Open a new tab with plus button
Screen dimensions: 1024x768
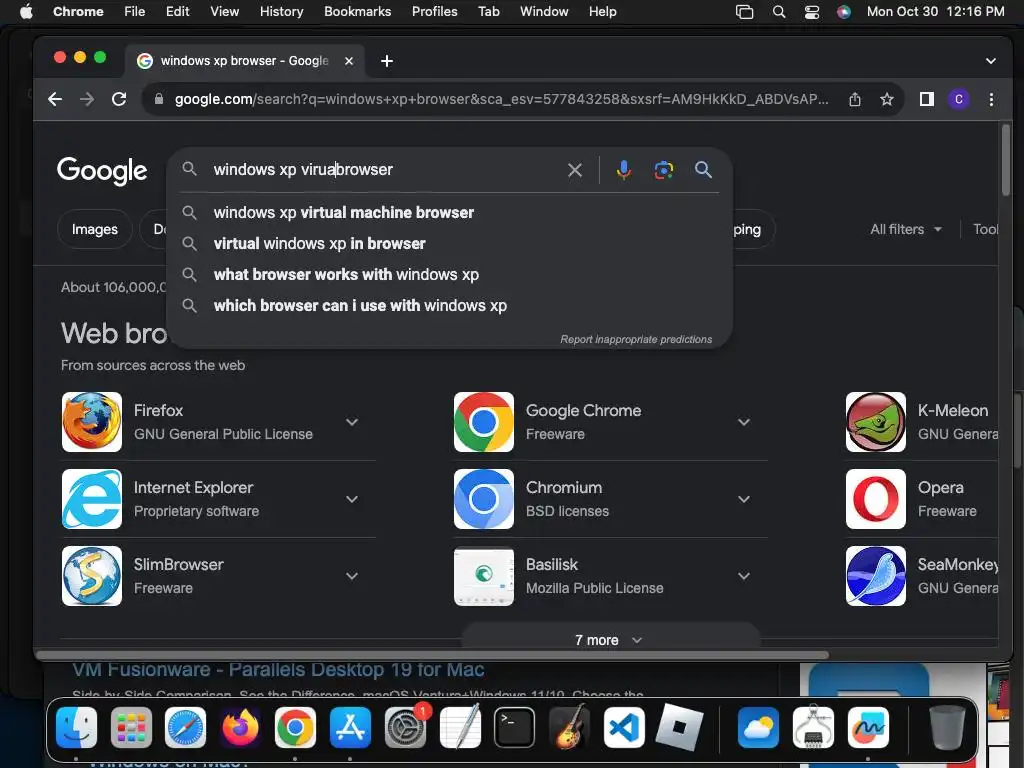point(387,61)
